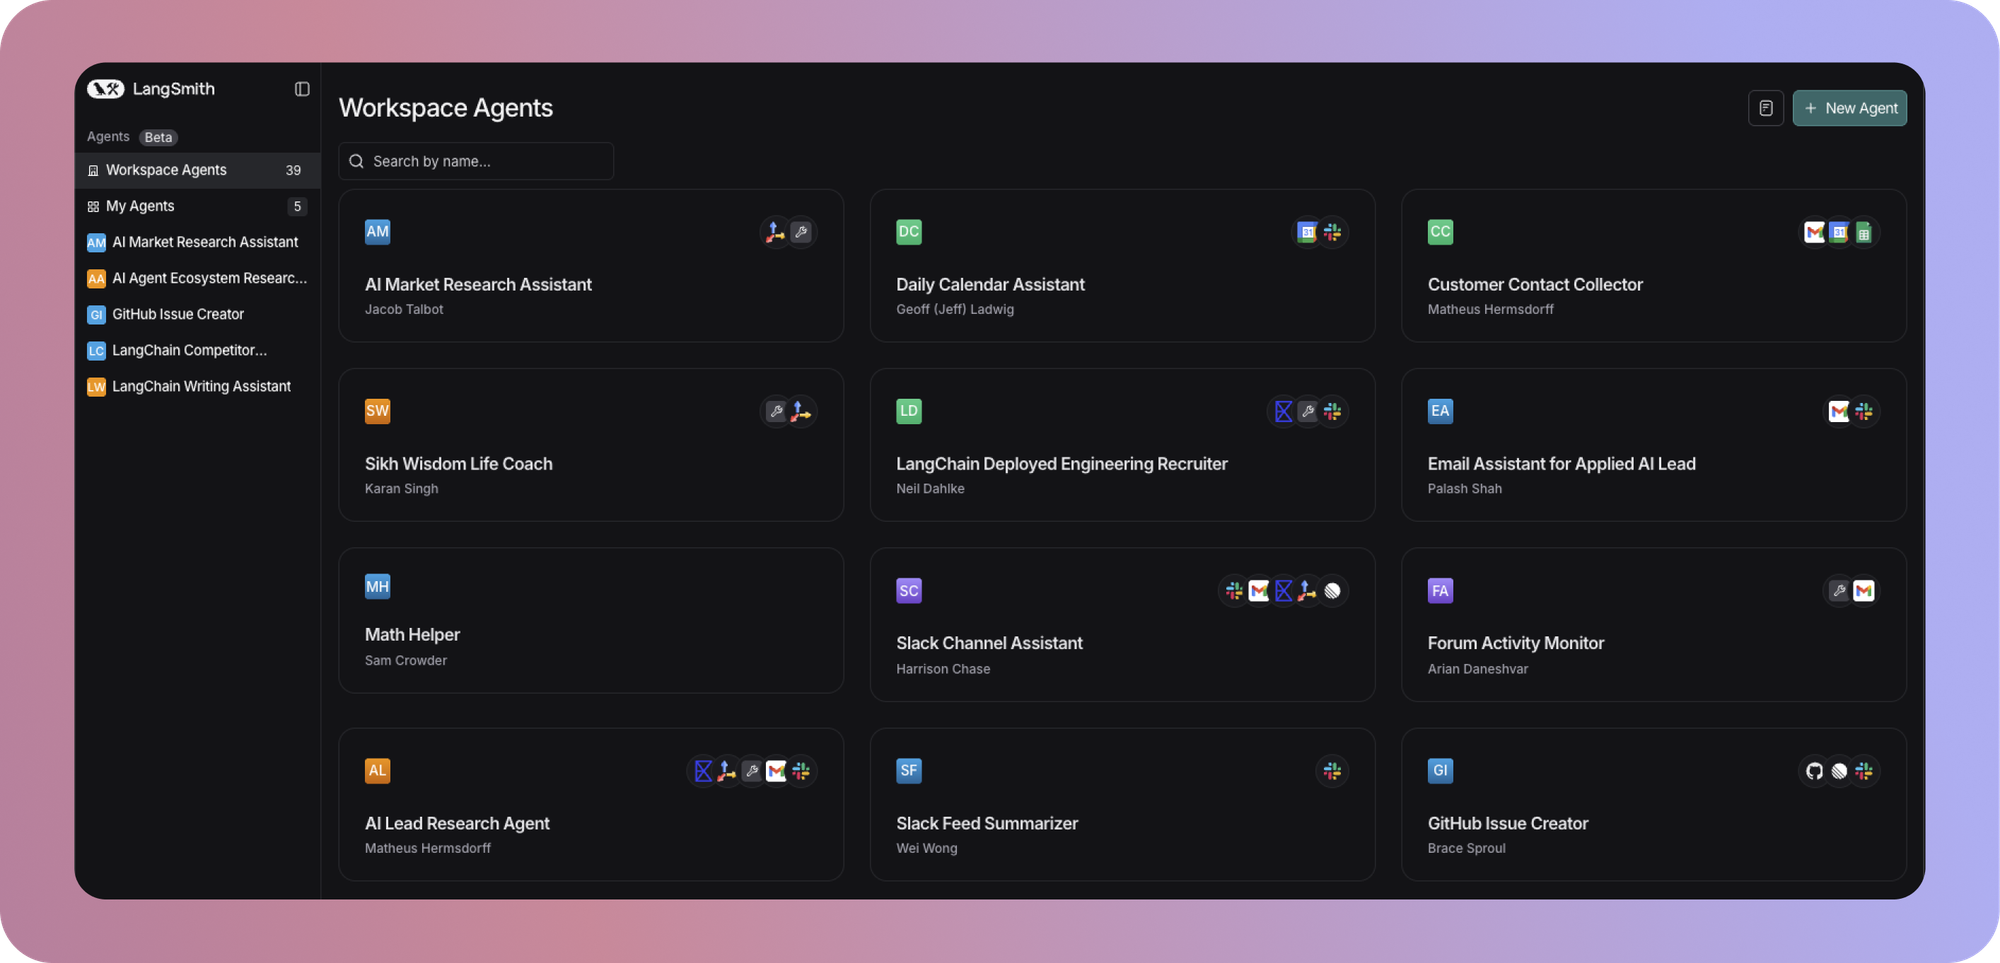Switch to My Agents in the sidebar
Image resolution: width=2000 pixels, height=963 pixels.
pos(141,206)
